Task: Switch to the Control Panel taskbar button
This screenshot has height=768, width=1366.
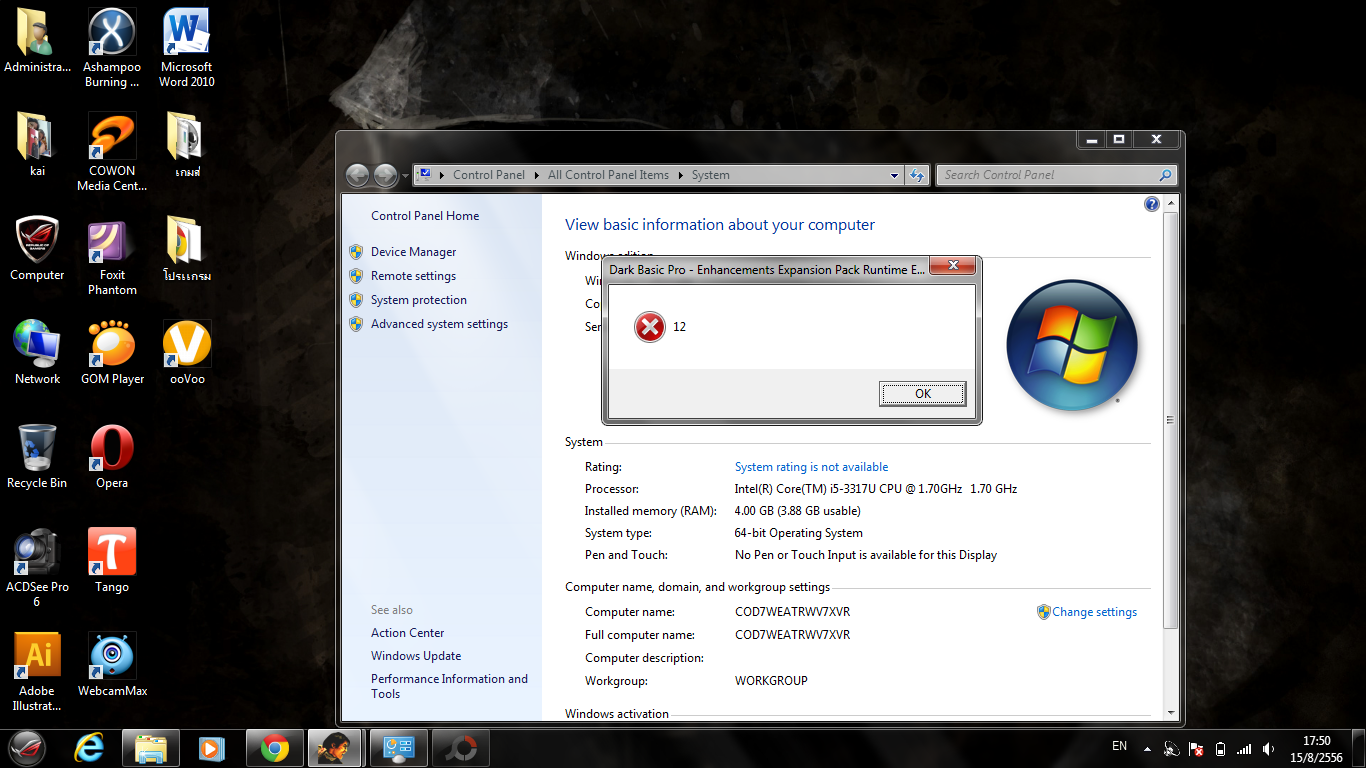Action: [399, 748]
